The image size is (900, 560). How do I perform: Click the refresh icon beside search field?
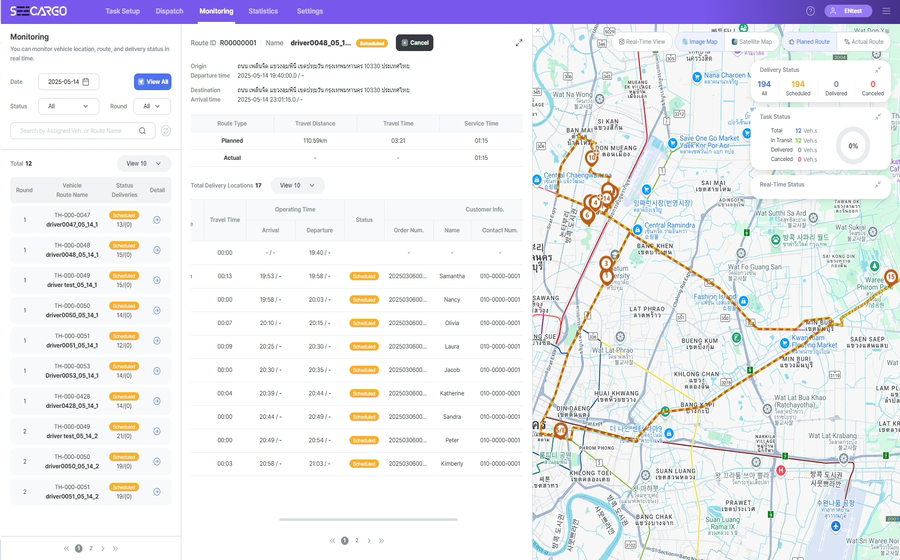click(166, 131)
